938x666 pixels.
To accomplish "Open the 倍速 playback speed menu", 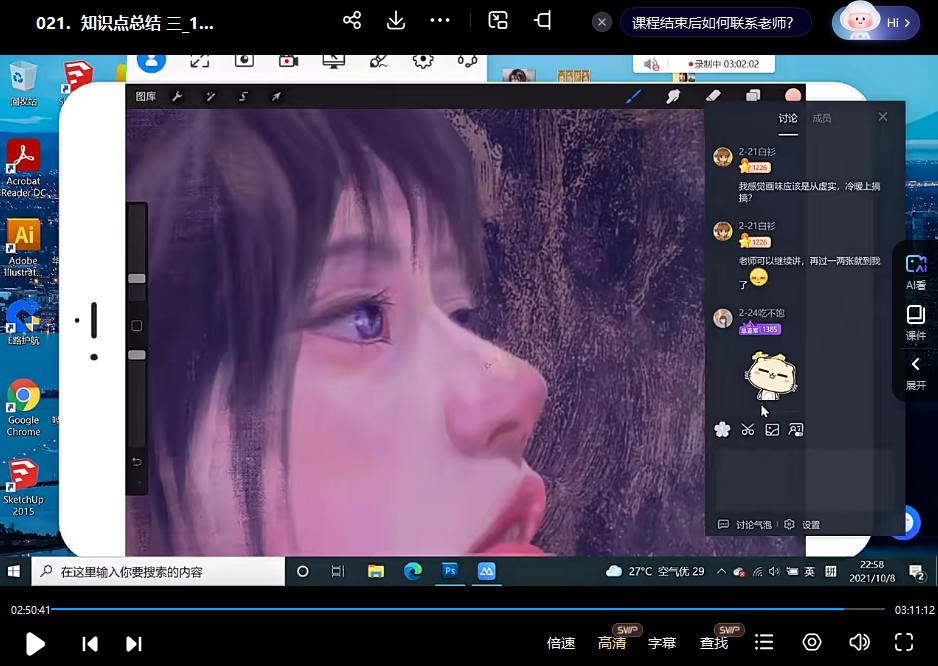I will click(x=561, y=643).
